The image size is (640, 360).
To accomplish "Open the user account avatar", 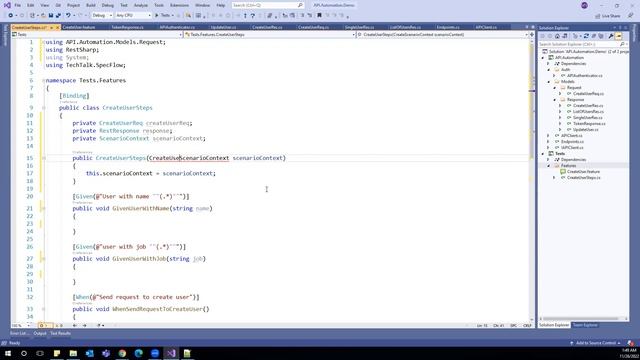I will pyautogui.click(x=584, y=5).
